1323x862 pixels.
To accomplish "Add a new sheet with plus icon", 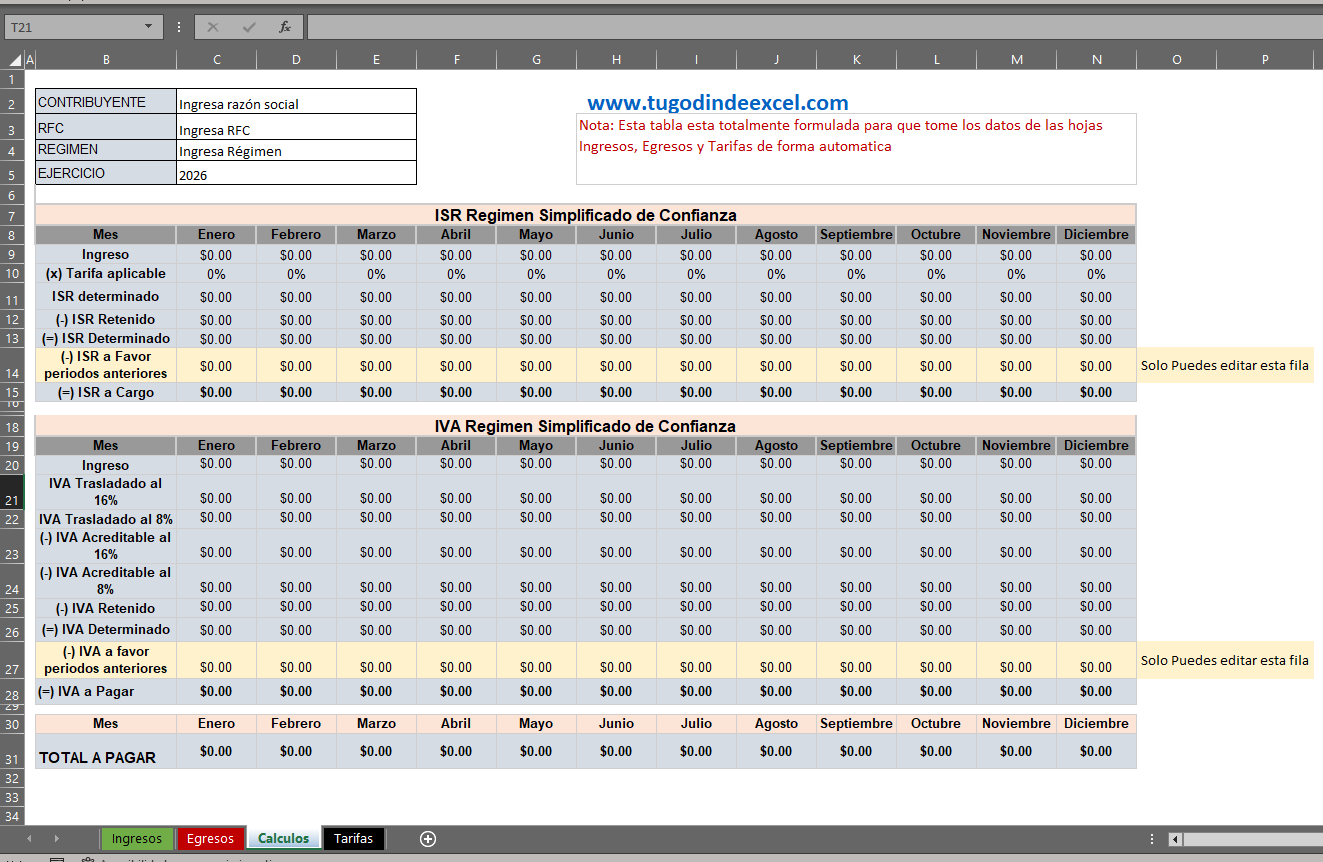I will [x=428, y=839].
